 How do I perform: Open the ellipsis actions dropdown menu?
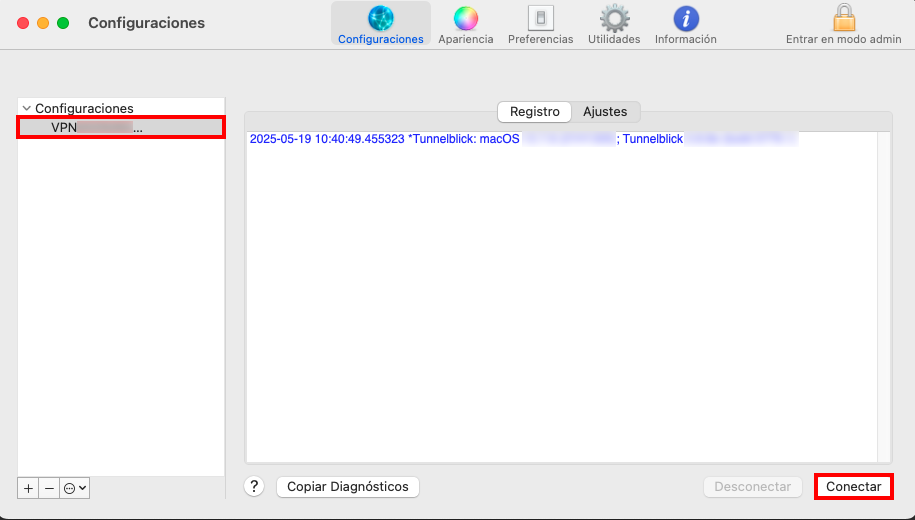point(75,488)
